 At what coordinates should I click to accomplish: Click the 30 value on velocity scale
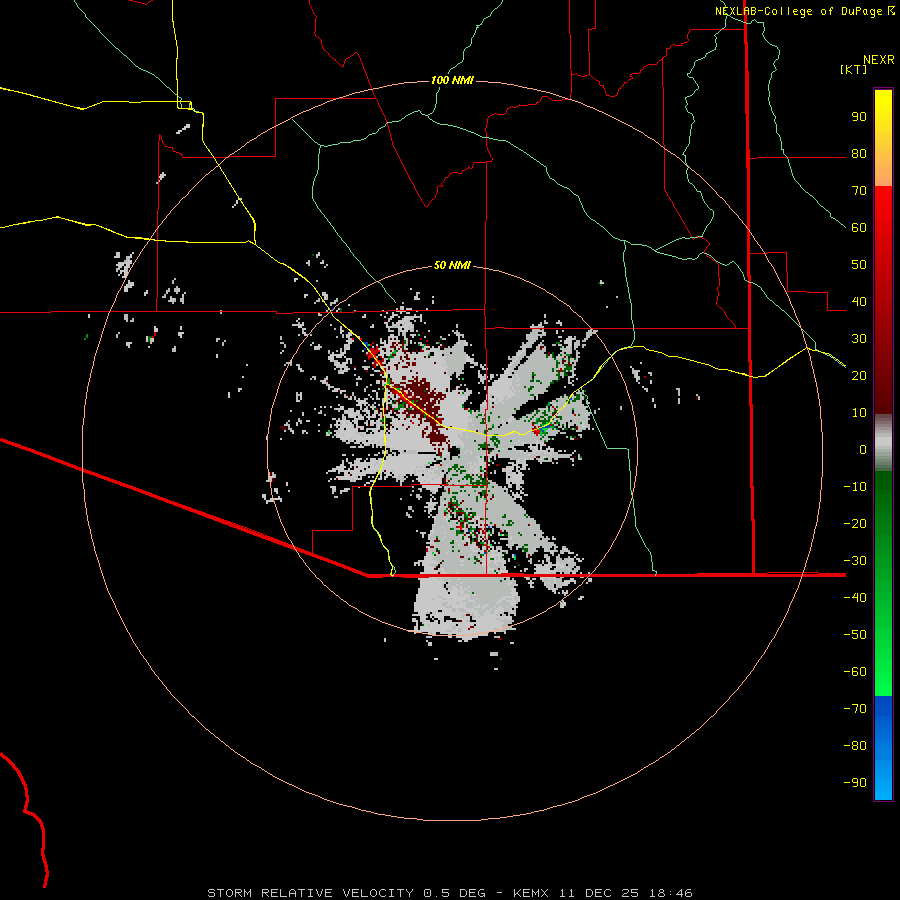(859, 339)
